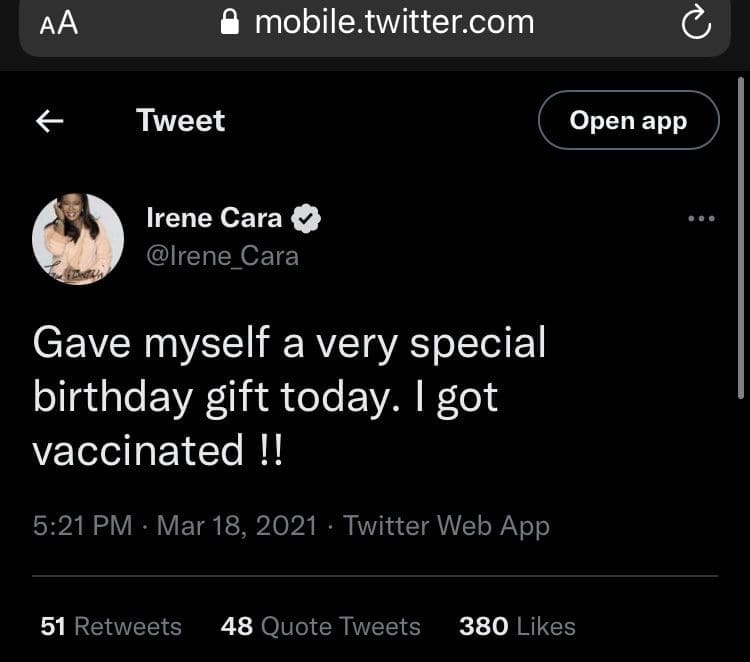
Task: Click the Tweet page header title
Action: (x=180, y=121)
